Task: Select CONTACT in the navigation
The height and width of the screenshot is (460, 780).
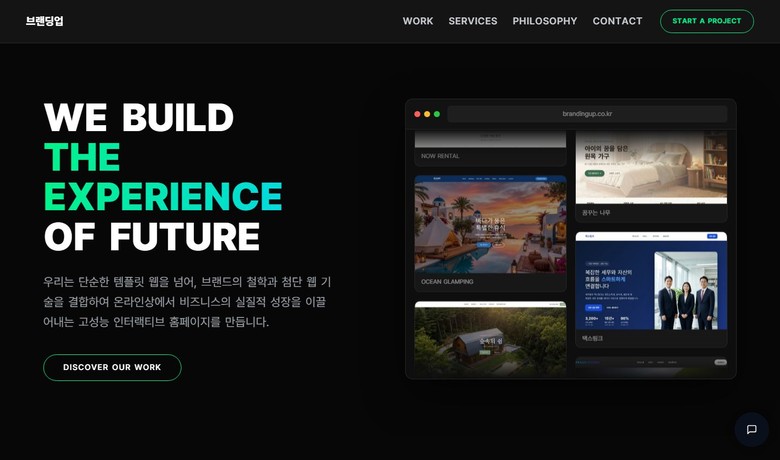Action: pos(617,21)
